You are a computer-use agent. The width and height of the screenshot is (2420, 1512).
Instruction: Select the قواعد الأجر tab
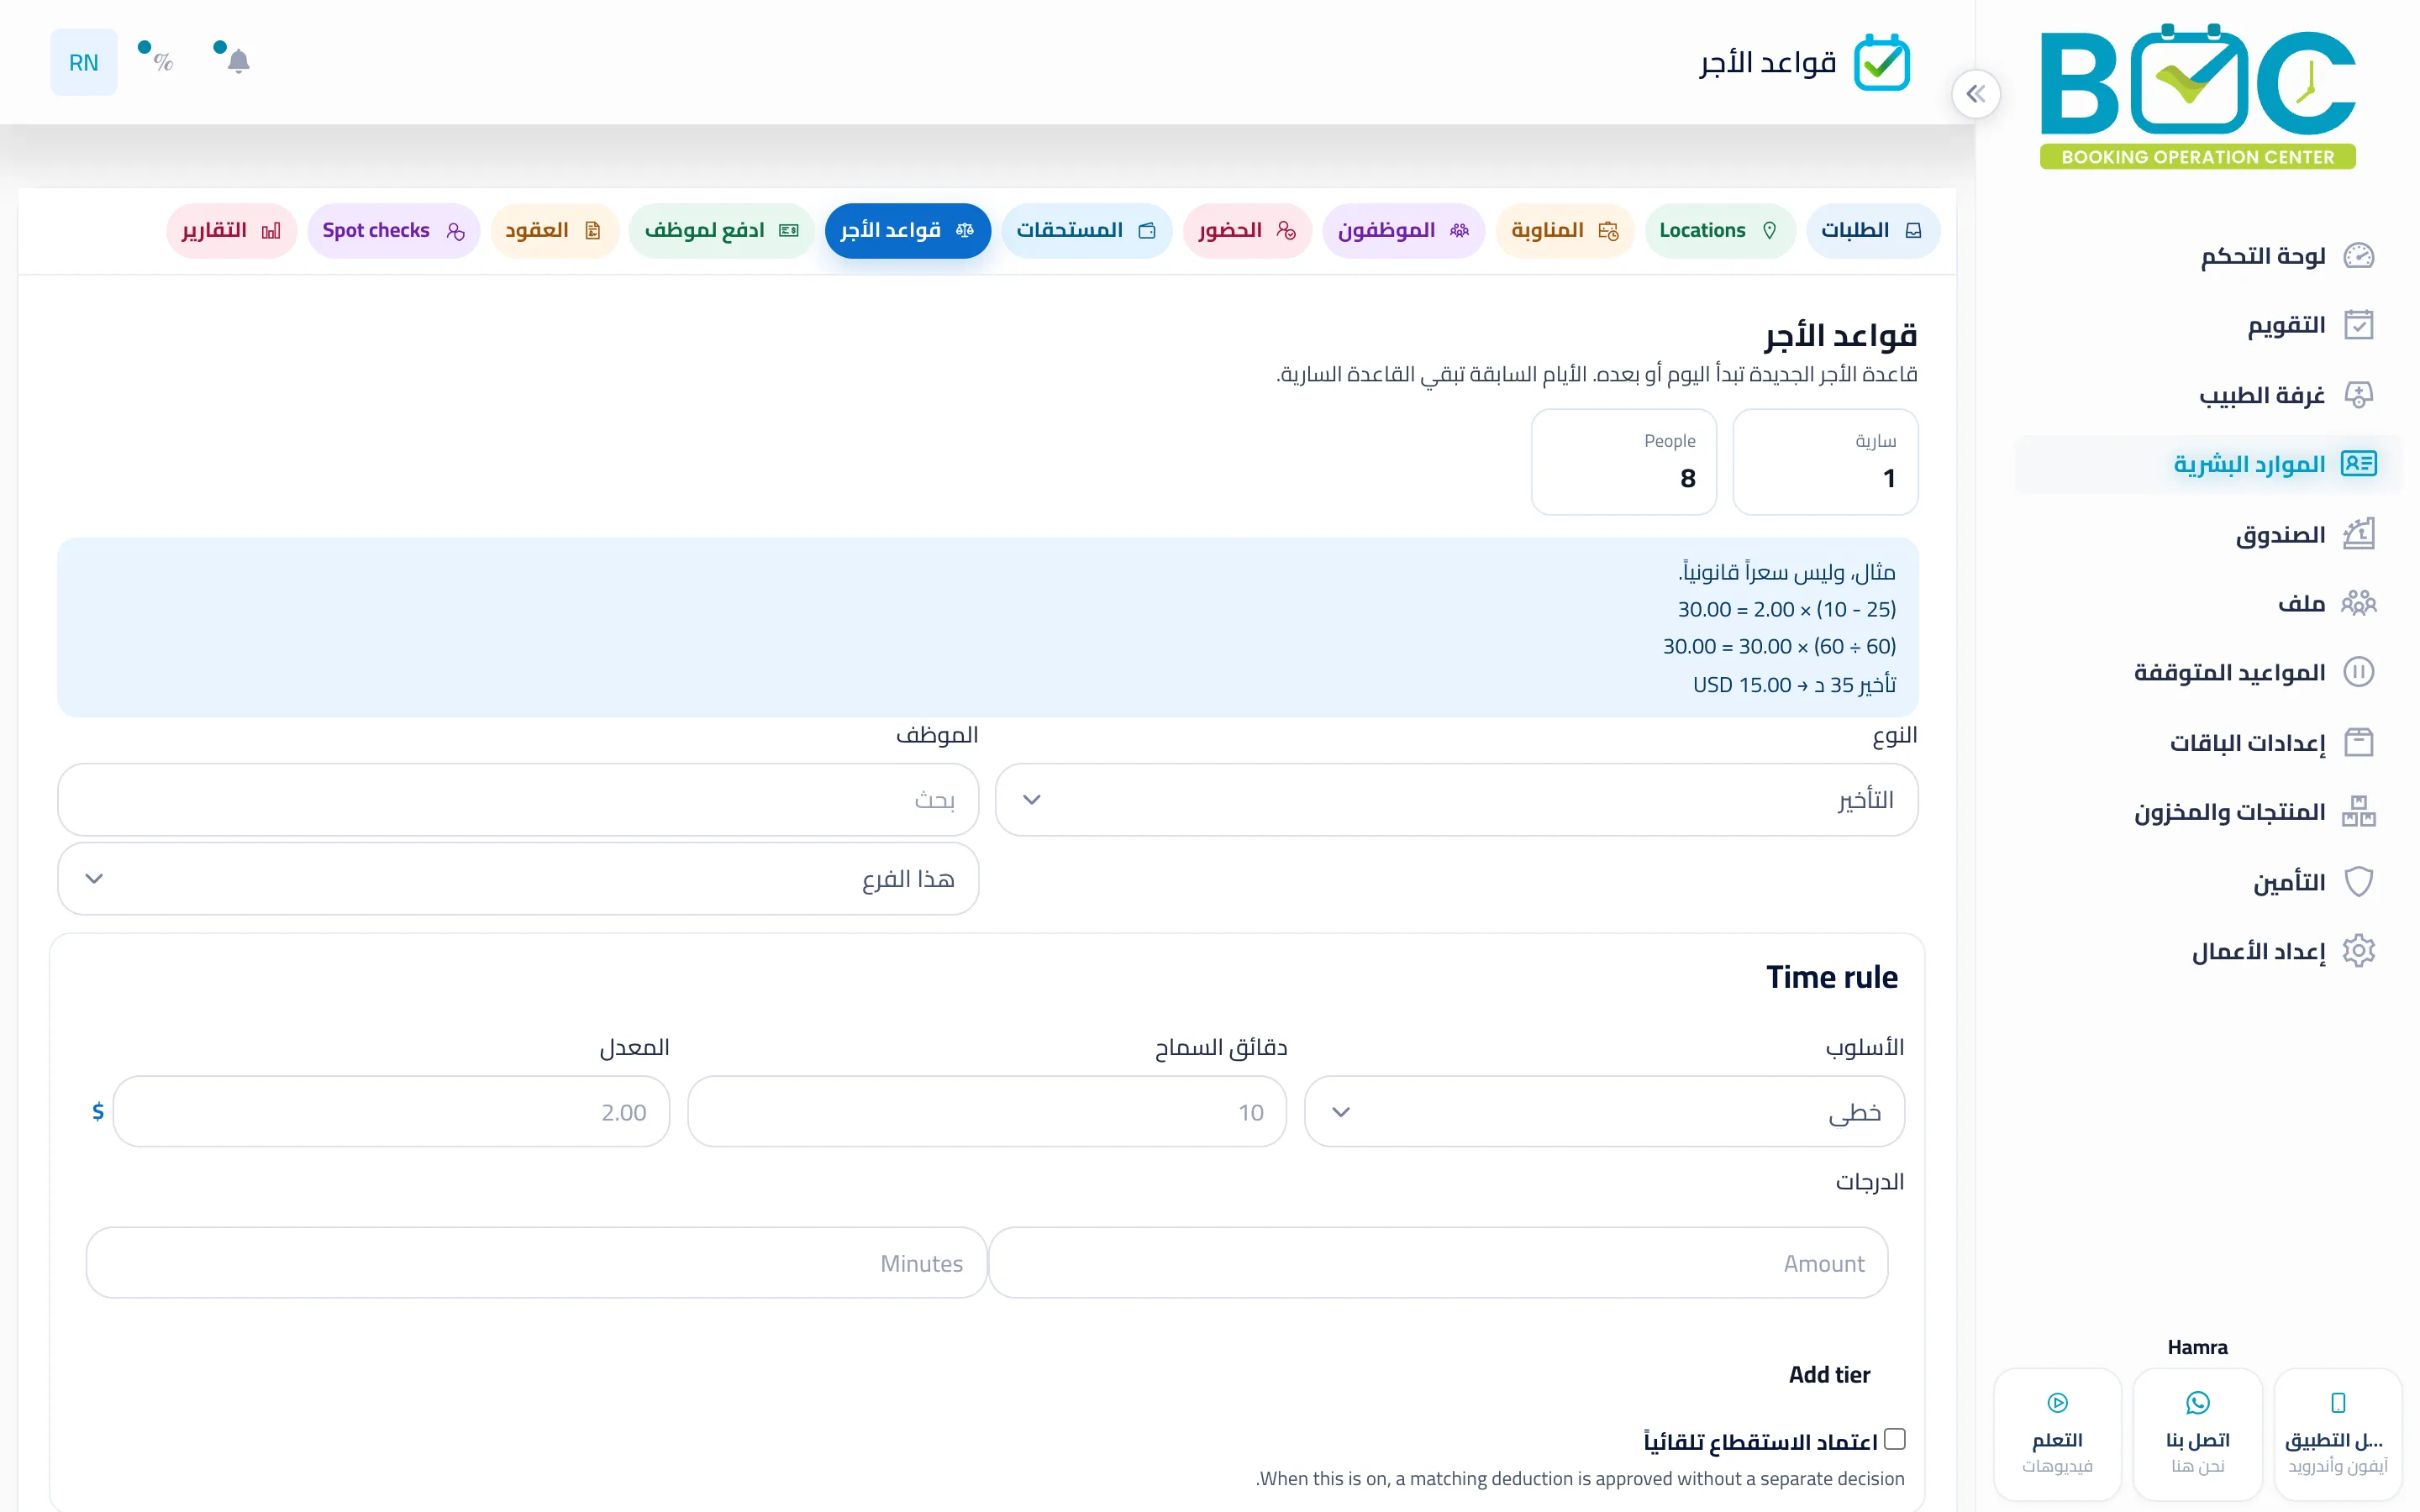tap(907, 231)
